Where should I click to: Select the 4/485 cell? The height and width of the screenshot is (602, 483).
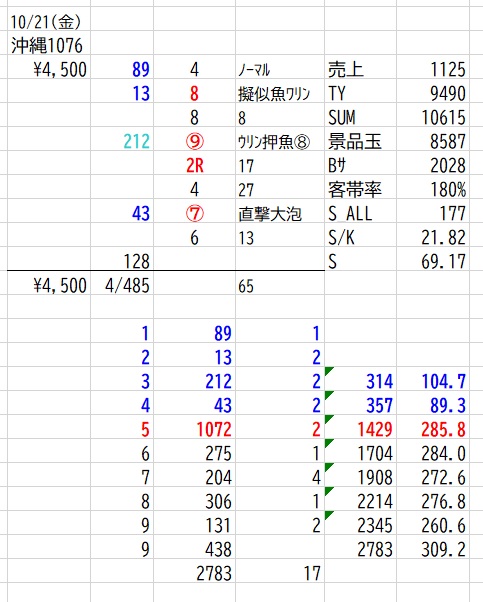pos(127,286)
